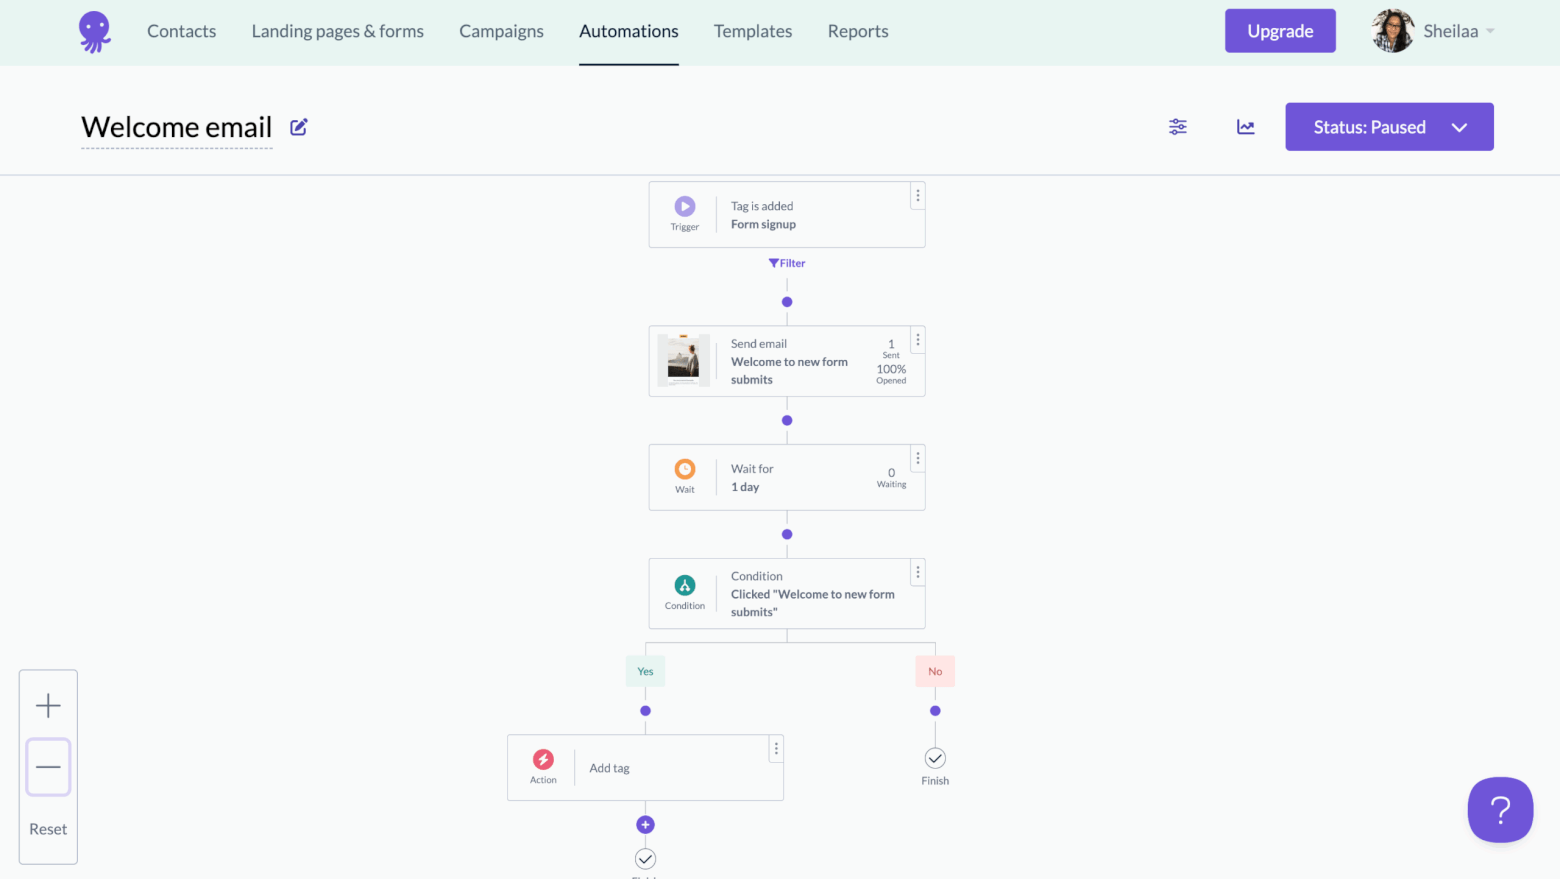The width and height of the screenshot is (1560, 879).
Task: Switch to the Reports tab
Action: tap(857, 31)
